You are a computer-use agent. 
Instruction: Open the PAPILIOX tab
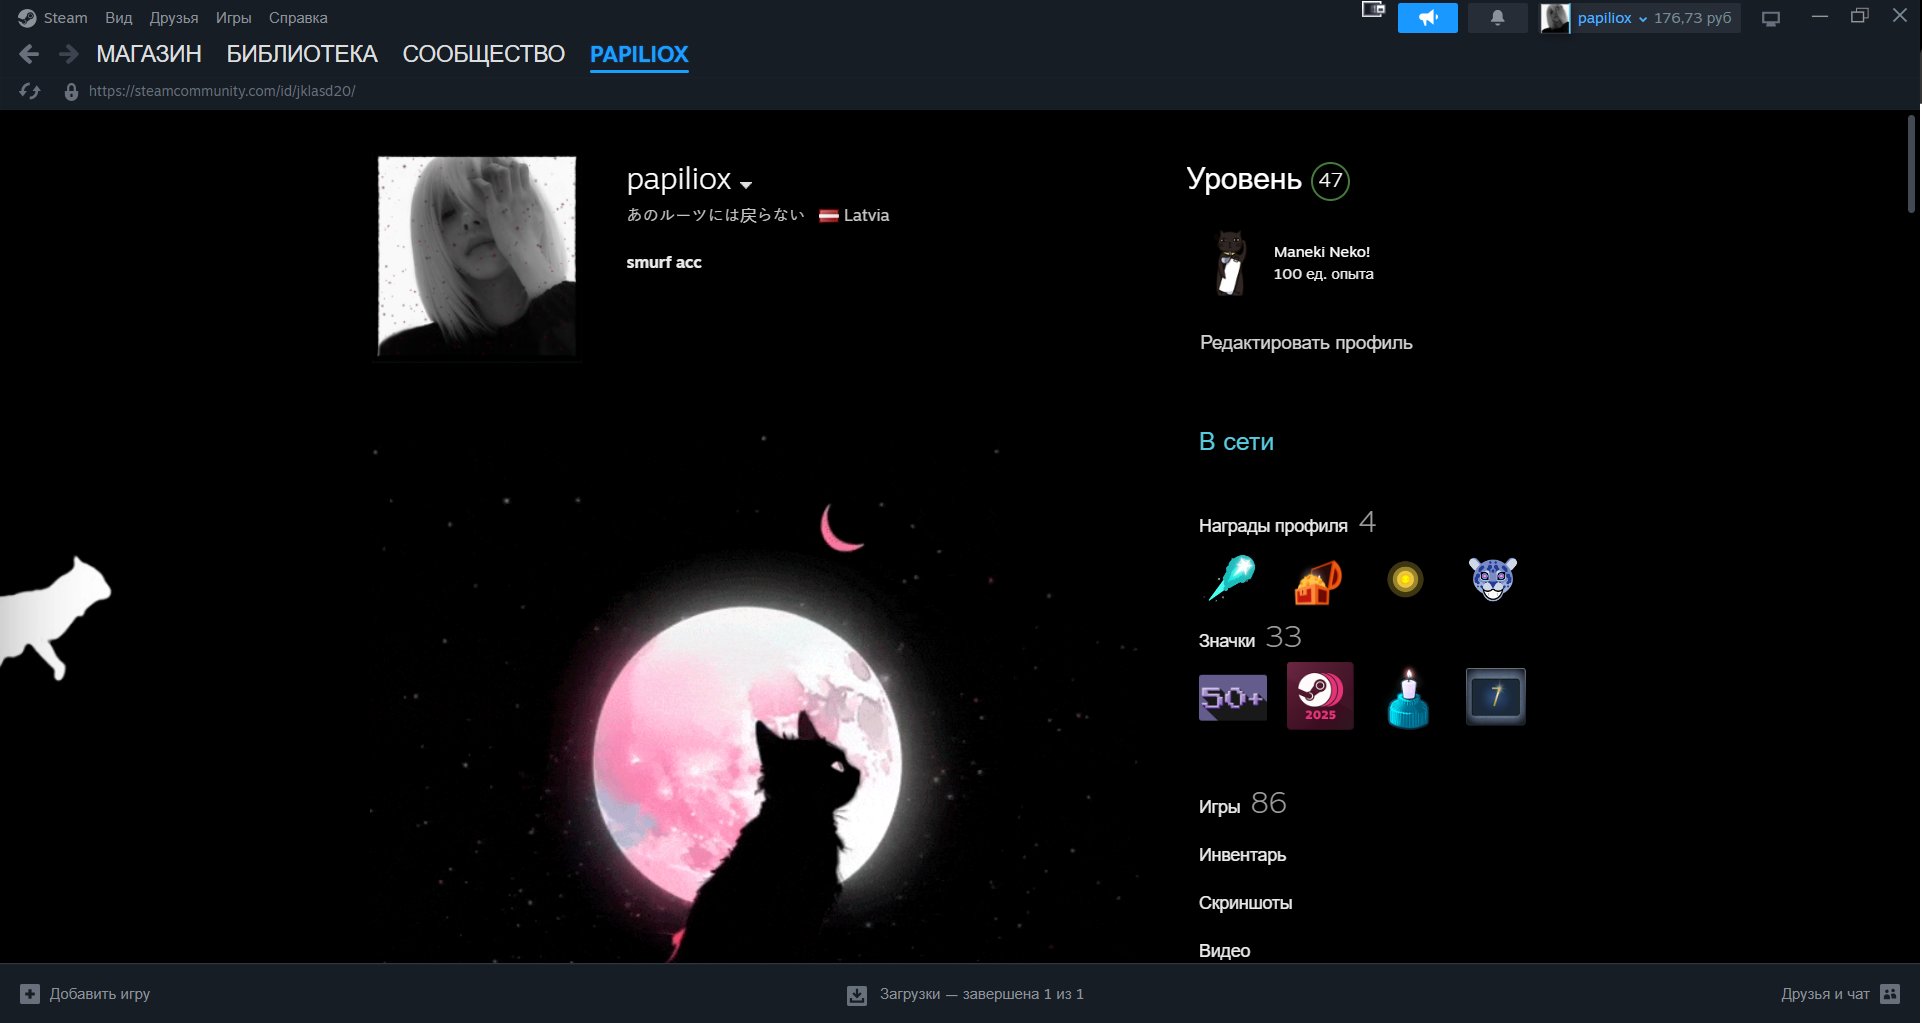point(639,54)
